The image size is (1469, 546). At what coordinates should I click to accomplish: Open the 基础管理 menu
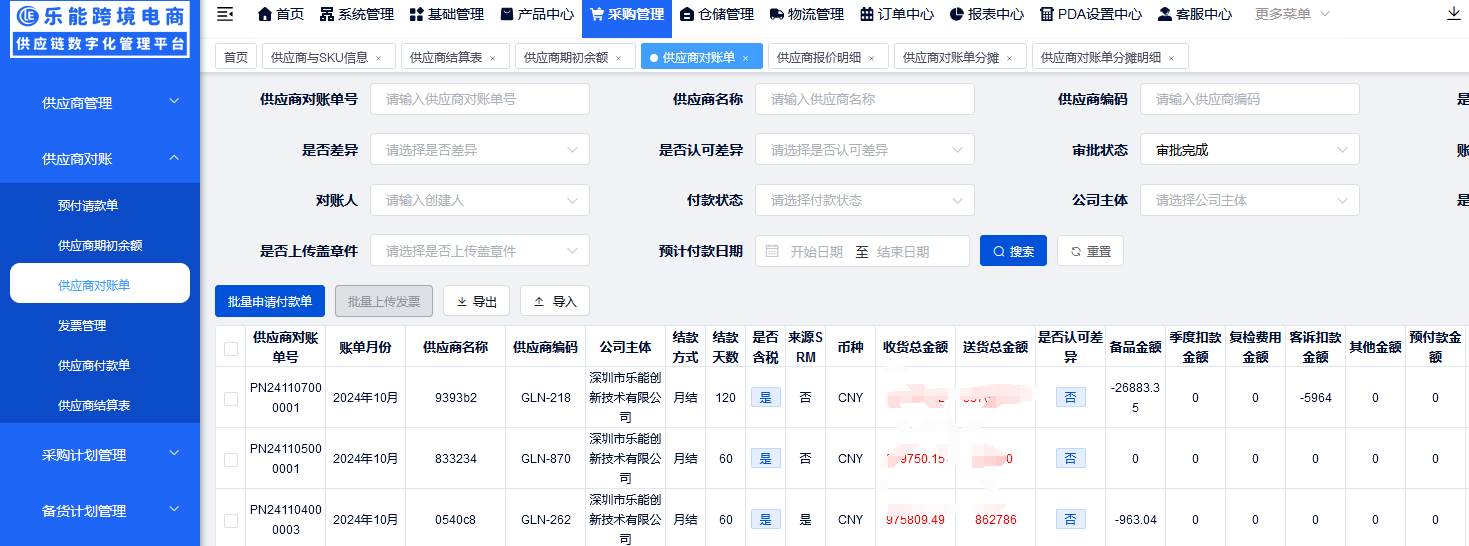[x=447, y=14]
